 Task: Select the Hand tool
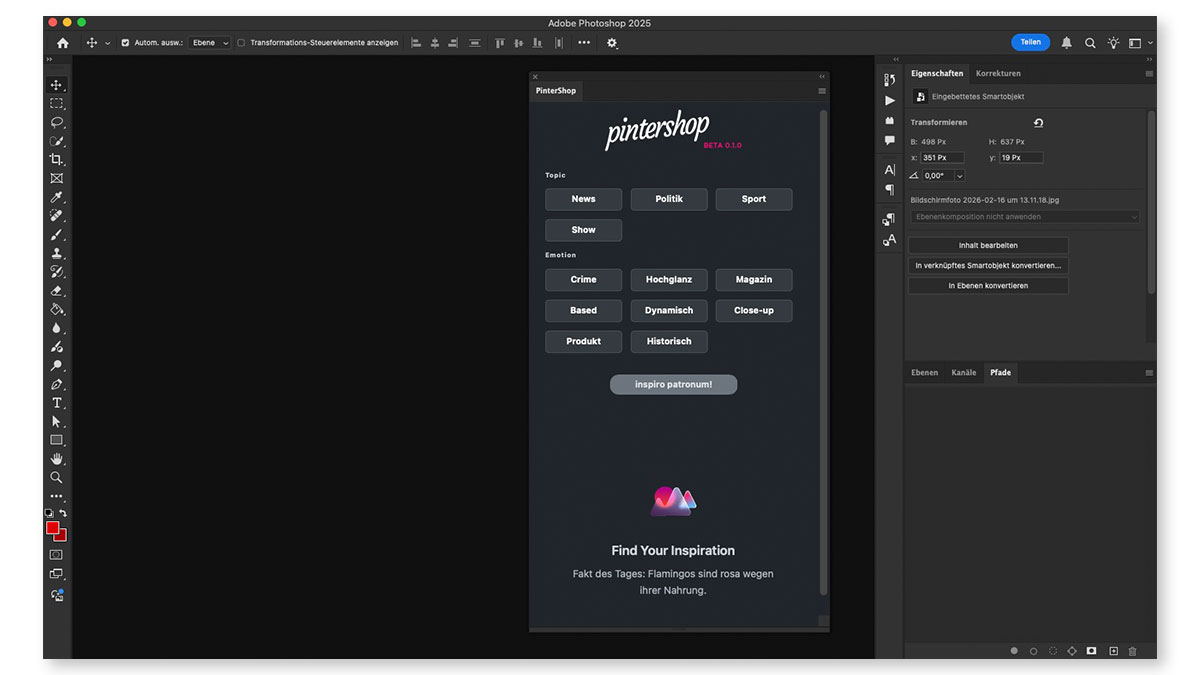(x=57, y=459)
